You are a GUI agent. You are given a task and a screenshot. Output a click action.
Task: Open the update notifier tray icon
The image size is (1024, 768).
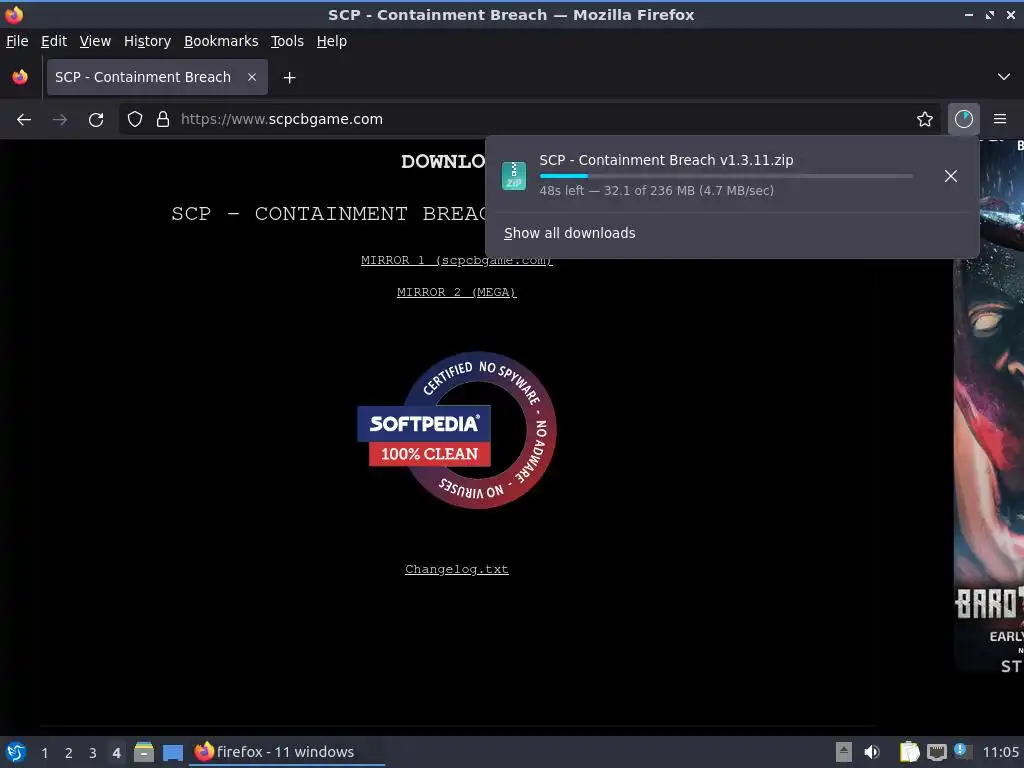[962, 751]
